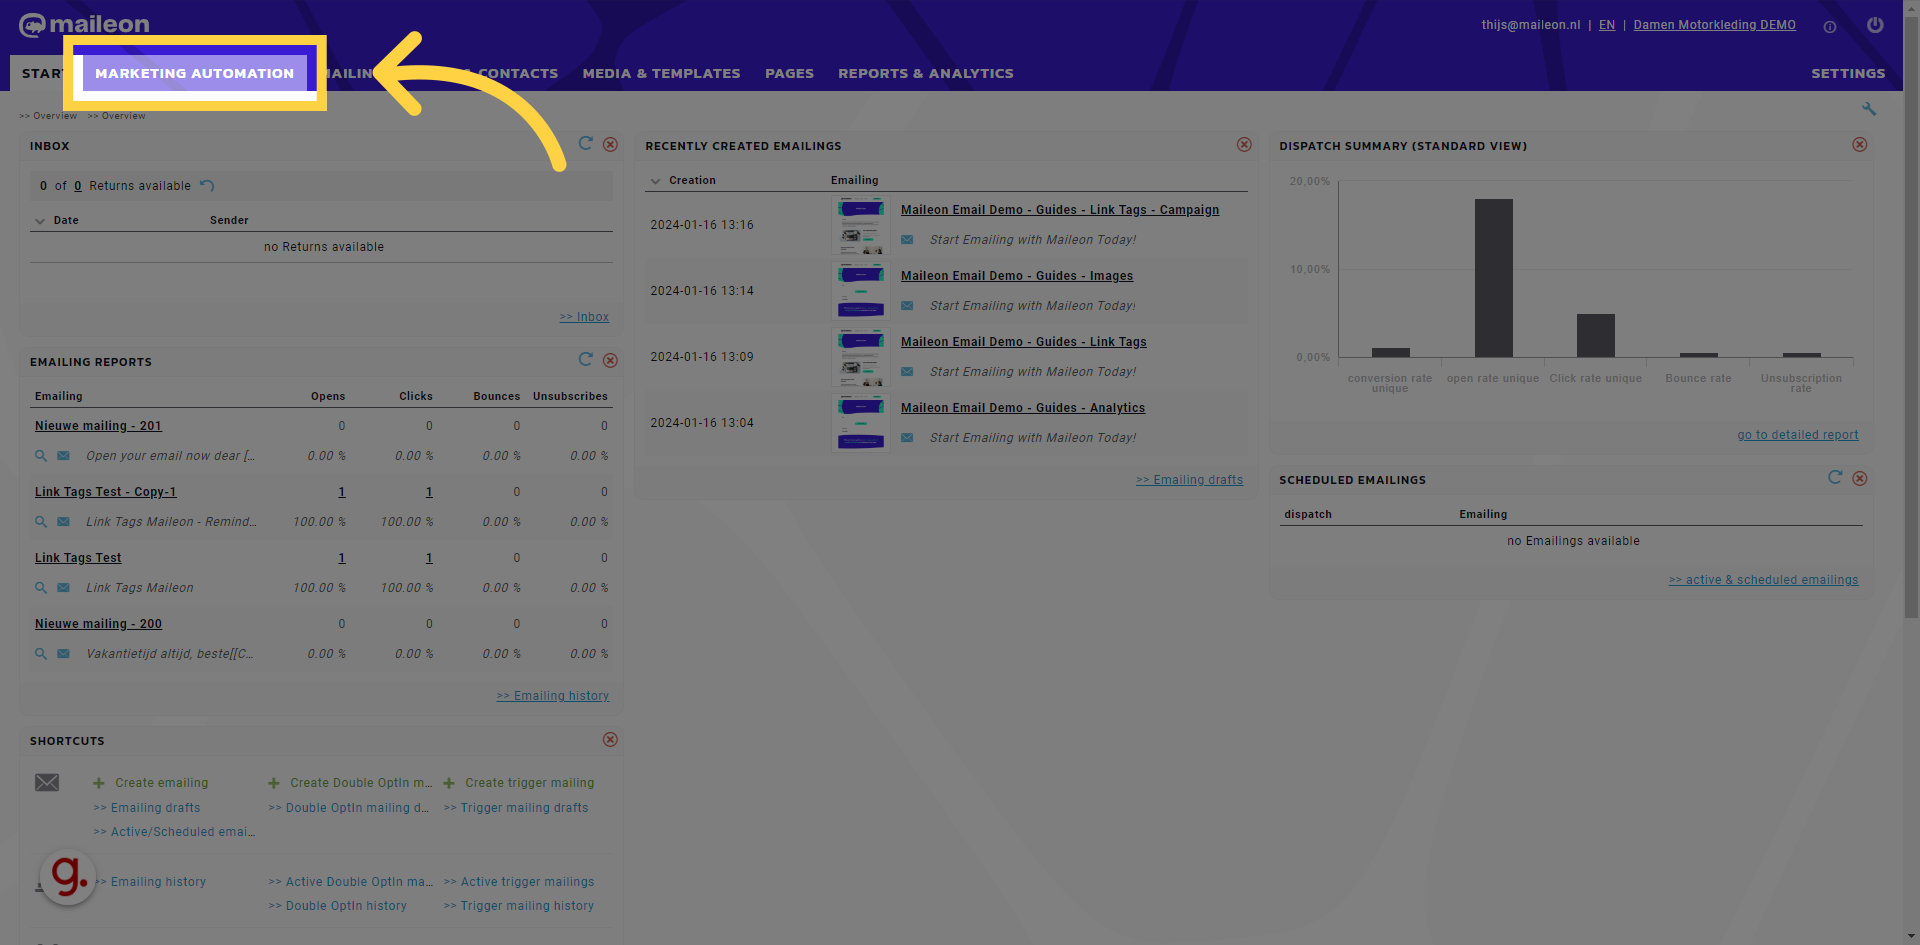
Task: Open thumbnail of Guides - Images emailing
Action: 861,291
